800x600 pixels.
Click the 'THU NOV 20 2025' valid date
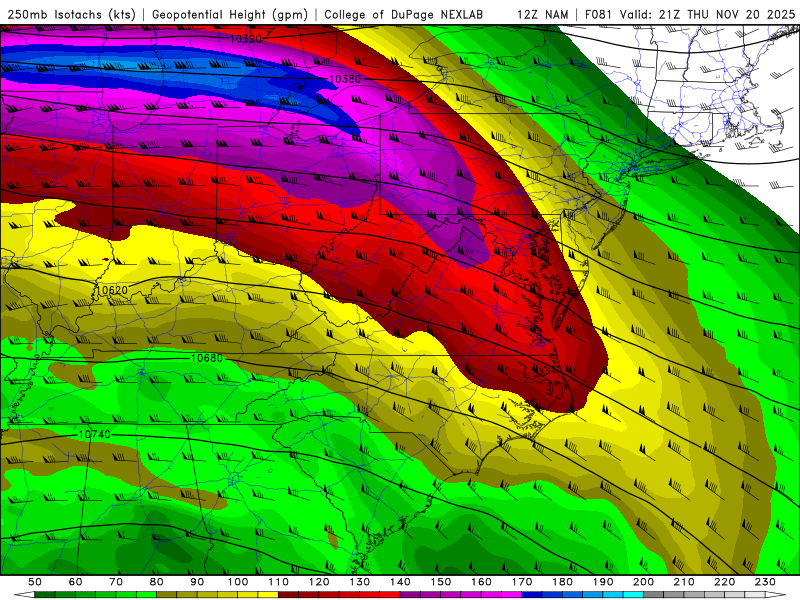pyautogui.click(x=741, y=15)
